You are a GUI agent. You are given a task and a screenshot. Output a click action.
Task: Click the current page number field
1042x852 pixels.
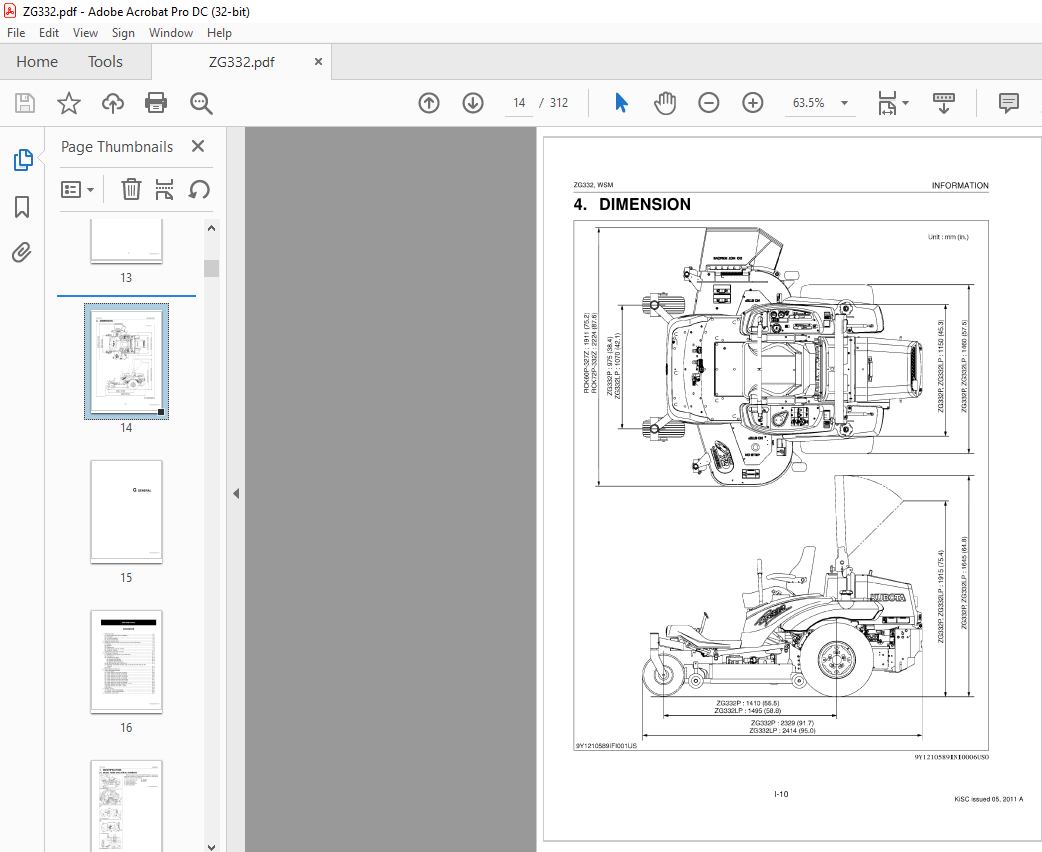519,103
